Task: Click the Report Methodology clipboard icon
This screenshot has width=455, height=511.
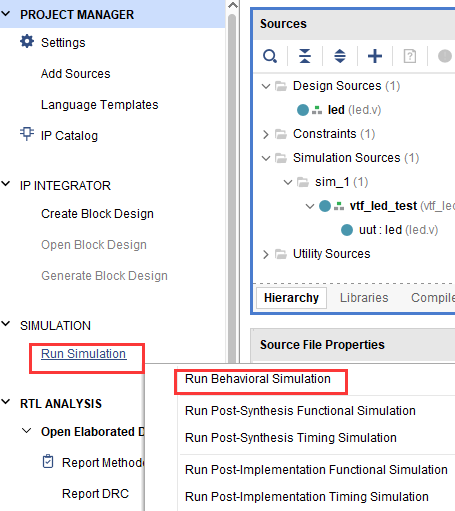Action: (48, 461)
